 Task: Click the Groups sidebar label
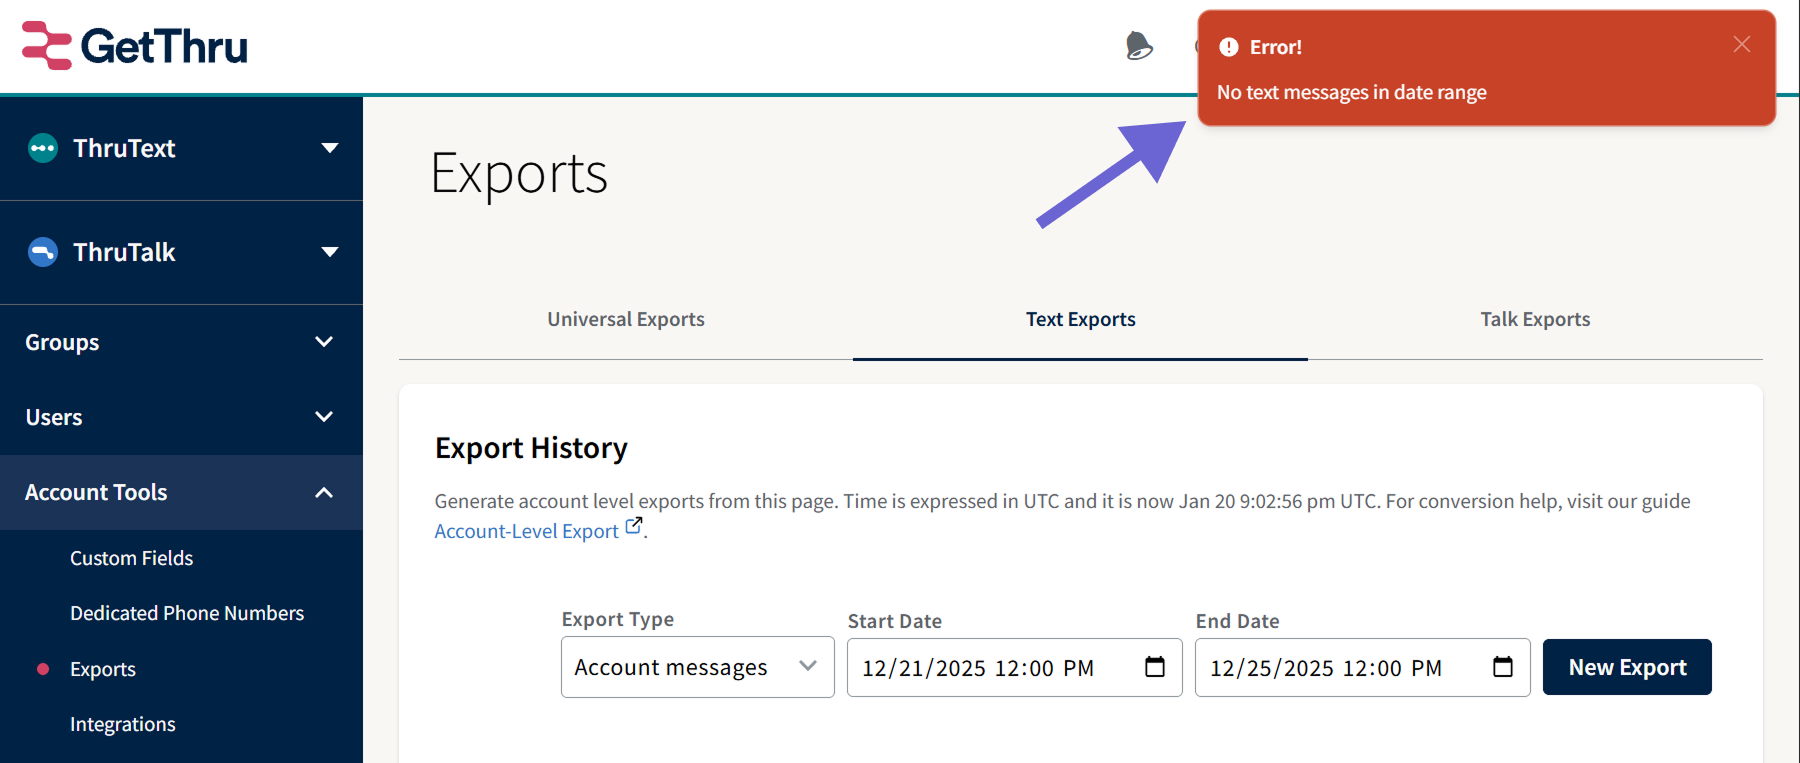(x=62, y=342)
